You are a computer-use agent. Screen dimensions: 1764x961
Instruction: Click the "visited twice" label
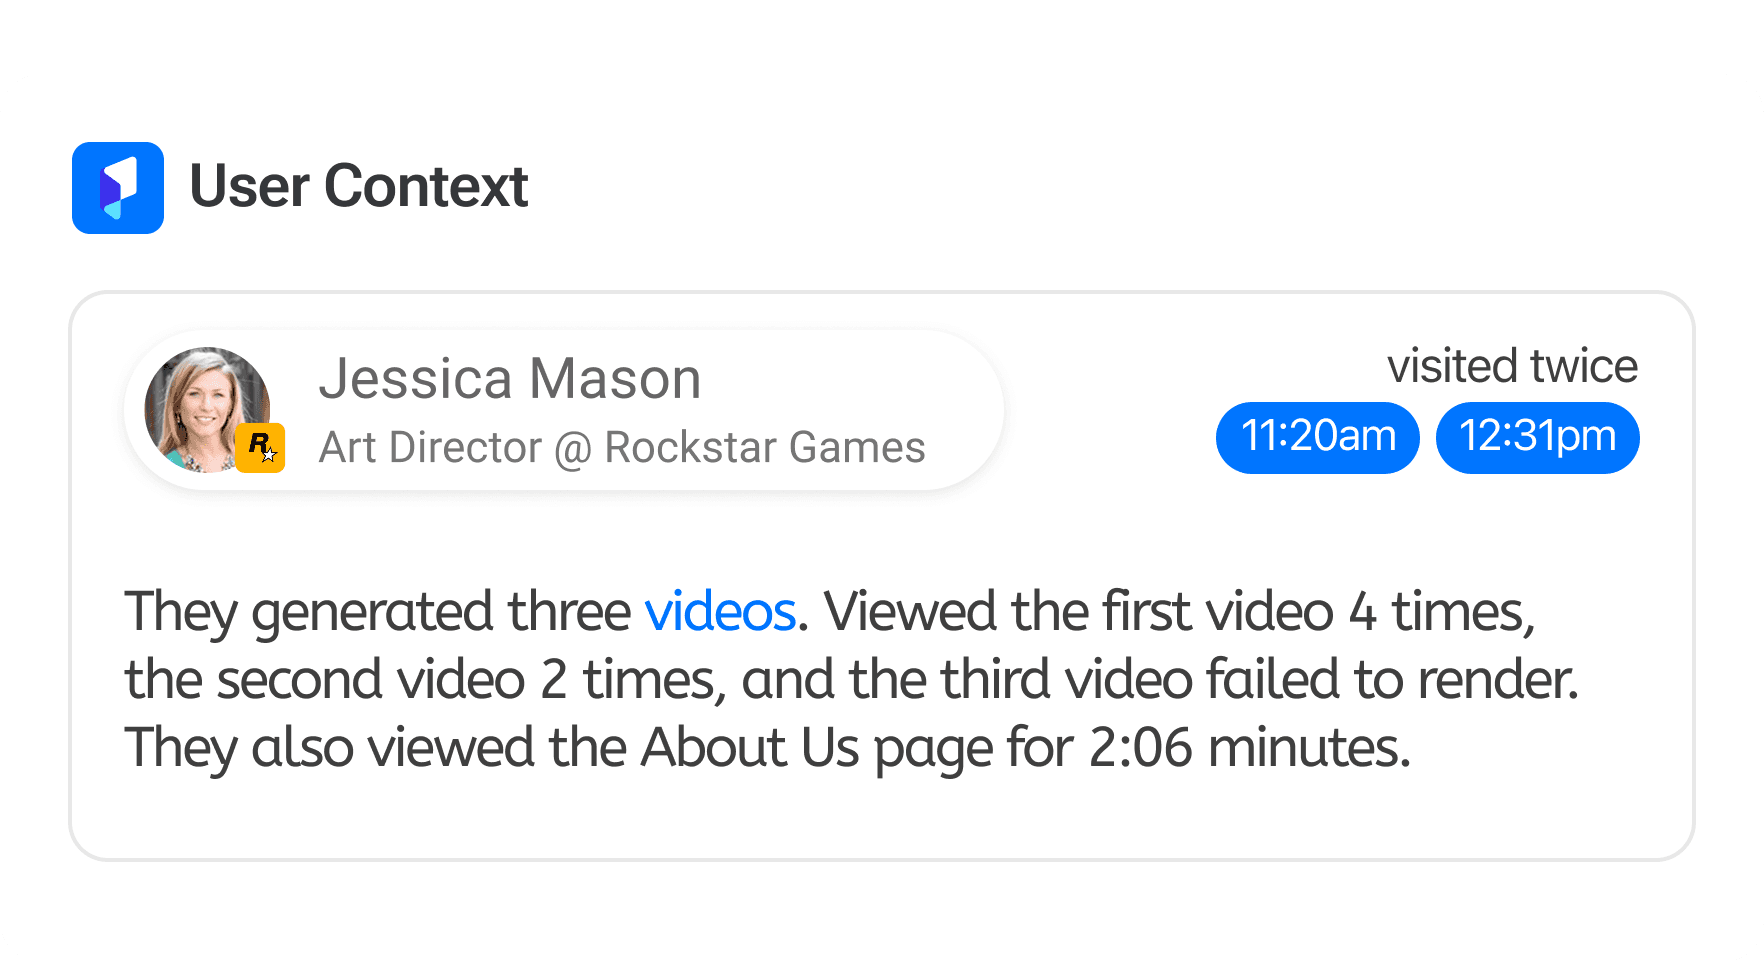(x=1512, y=366)
